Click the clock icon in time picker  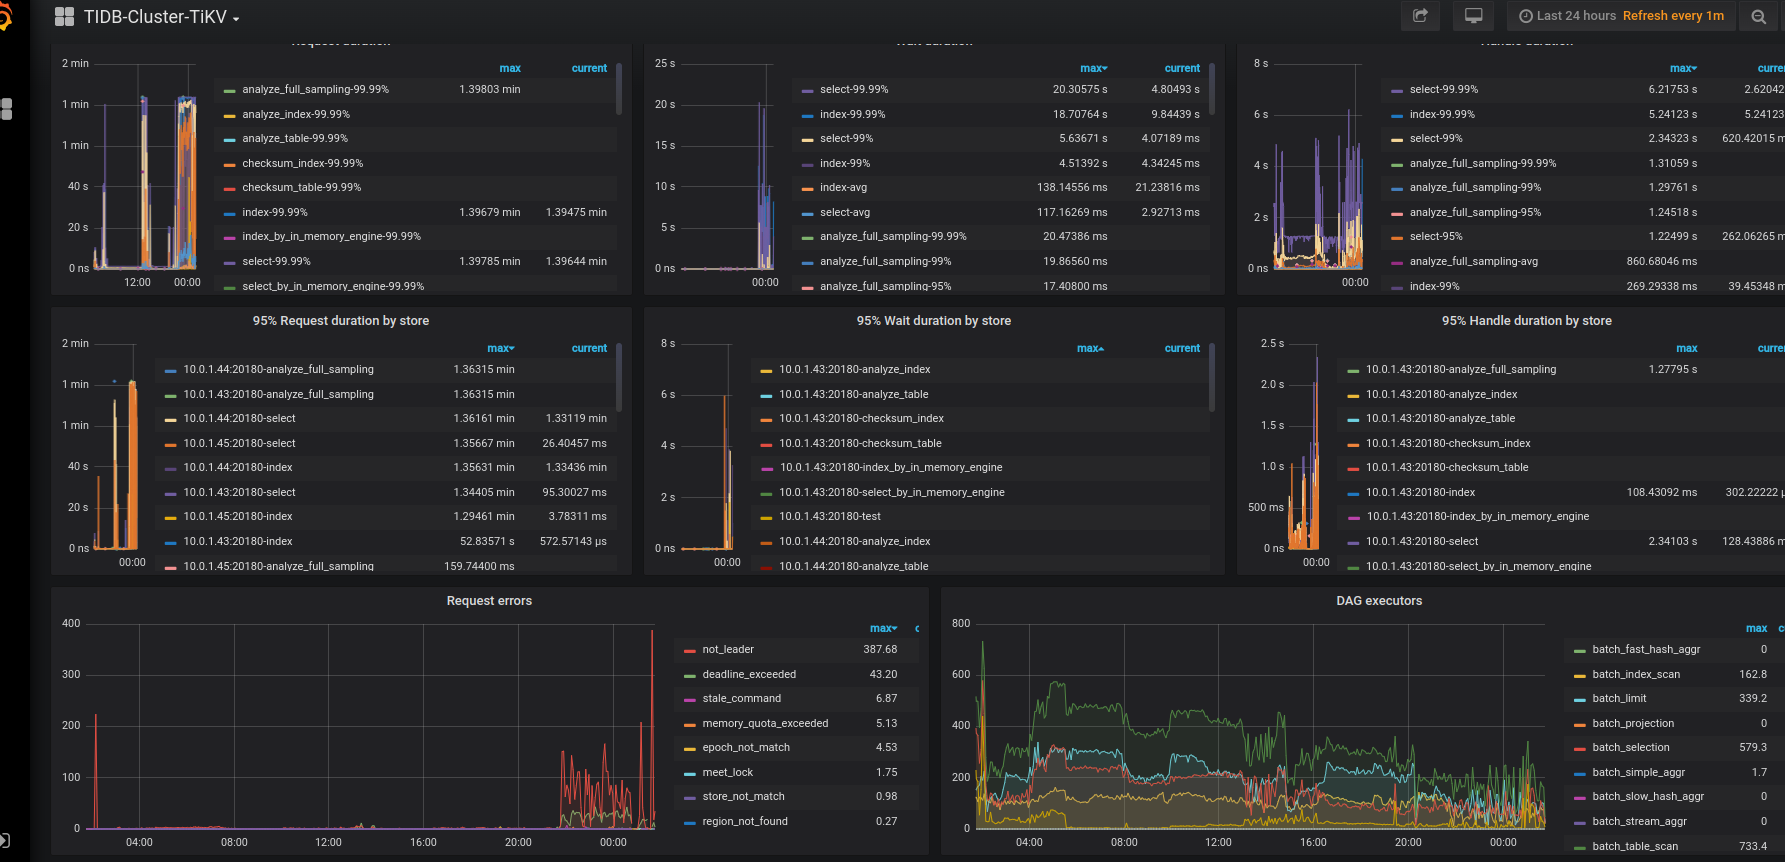click(x=1525, y=16)
